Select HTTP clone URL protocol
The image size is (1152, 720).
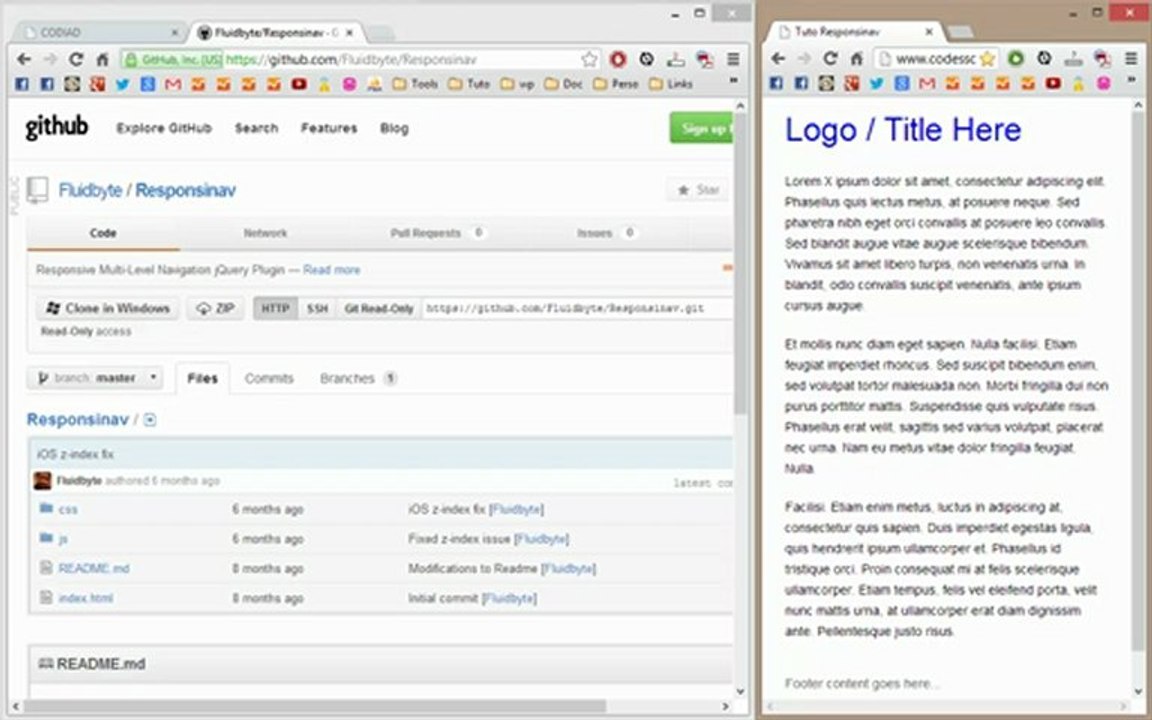point(276,309)
